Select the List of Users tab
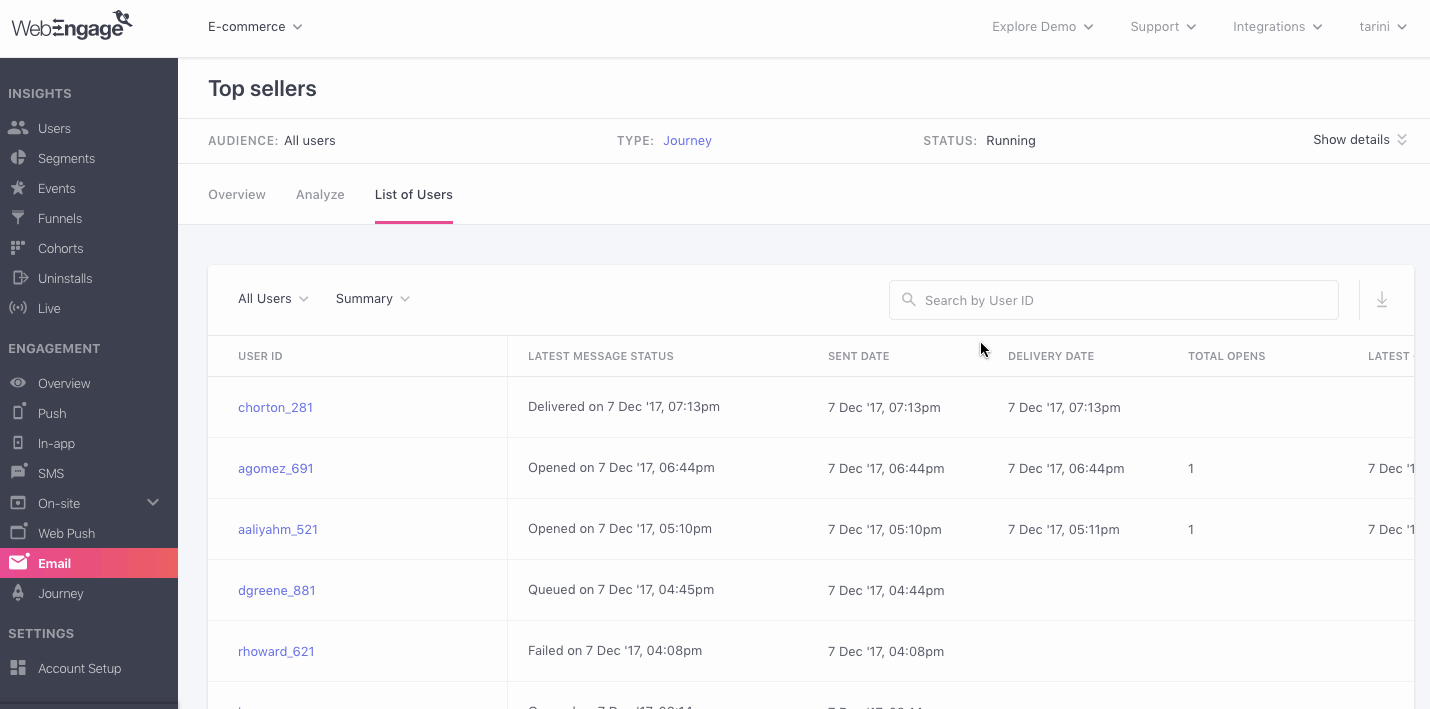Screen dimensions: 1430x709 pos(414,195)
